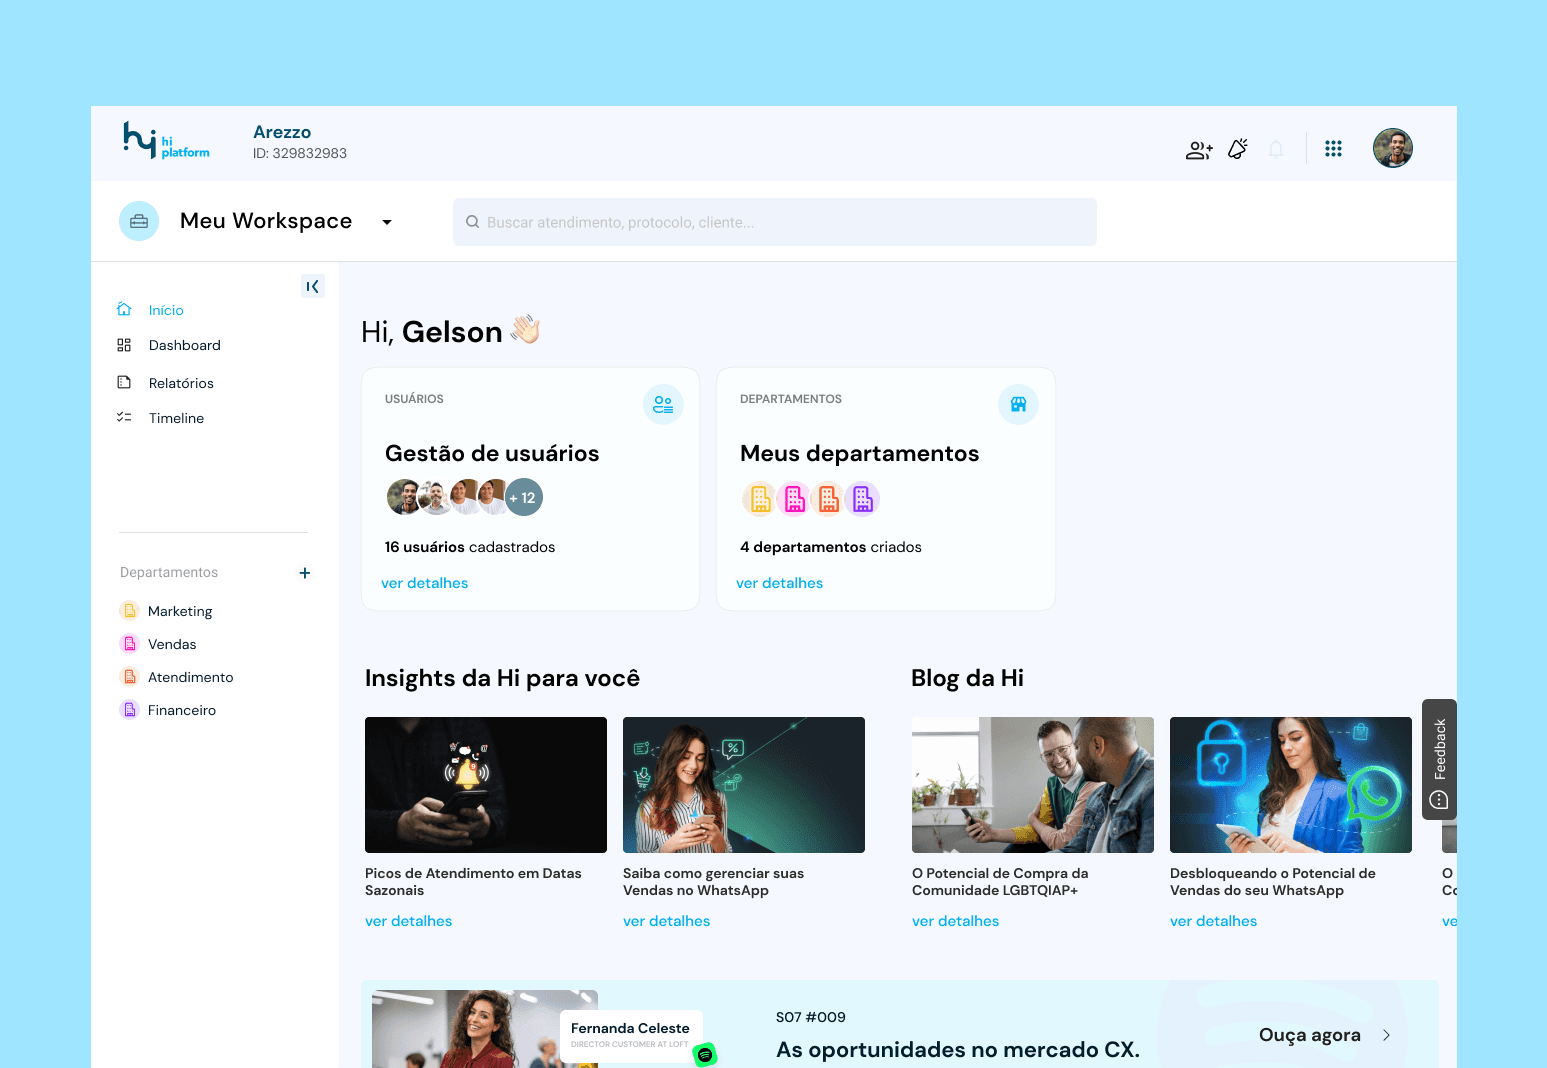Focus the search atendimento input field
Image resolution: width=1547 pixels, height=1068 pixels.
(774, 222)
